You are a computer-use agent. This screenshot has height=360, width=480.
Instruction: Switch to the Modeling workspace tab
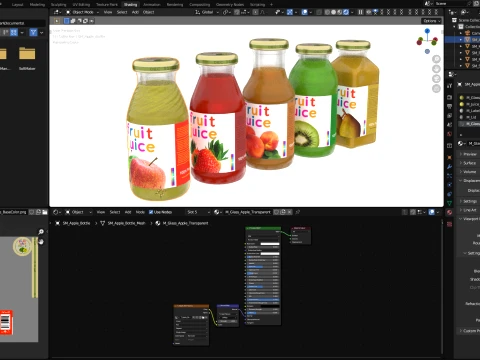[x=37, y=5]
